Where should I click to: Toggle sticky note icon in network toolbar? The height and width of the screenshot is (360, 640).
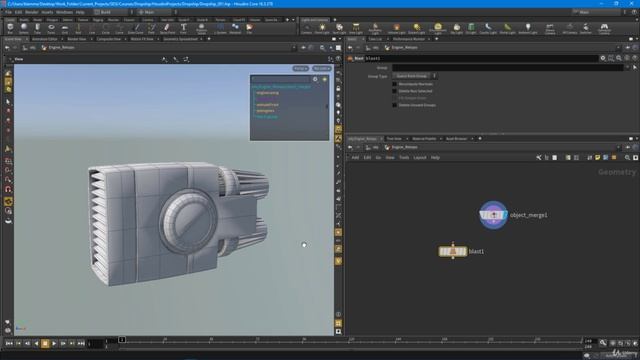pyautogui.click(x=598, y=158)
